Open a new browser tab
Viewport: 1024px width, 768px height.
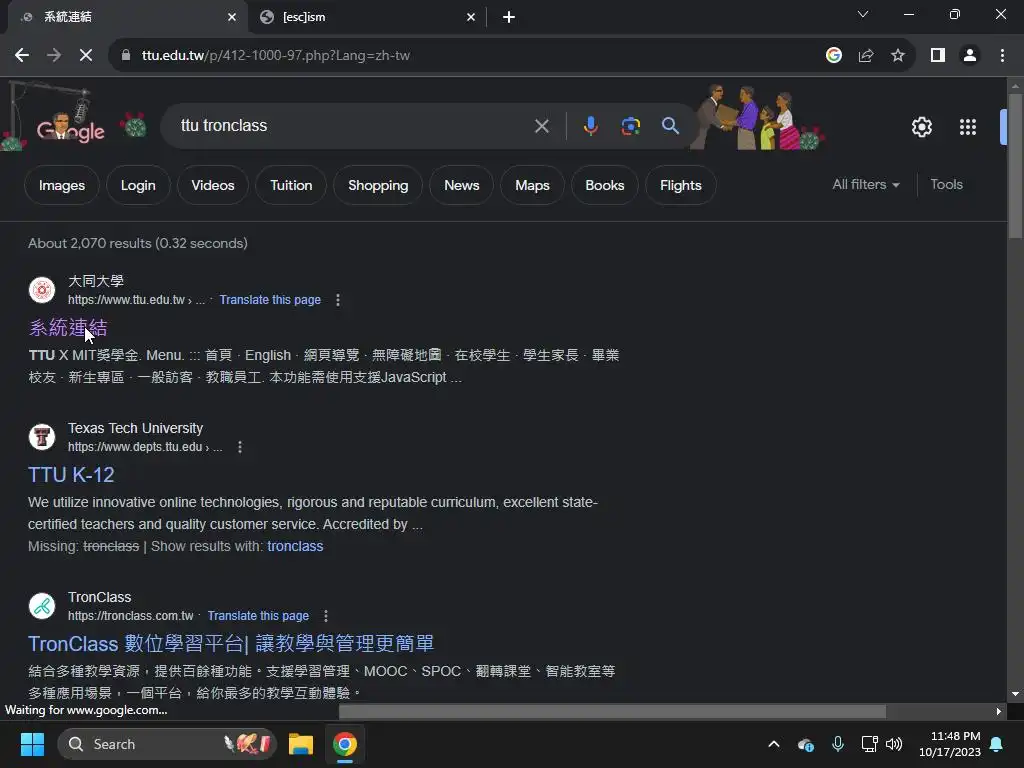click(x=509, y=17)
